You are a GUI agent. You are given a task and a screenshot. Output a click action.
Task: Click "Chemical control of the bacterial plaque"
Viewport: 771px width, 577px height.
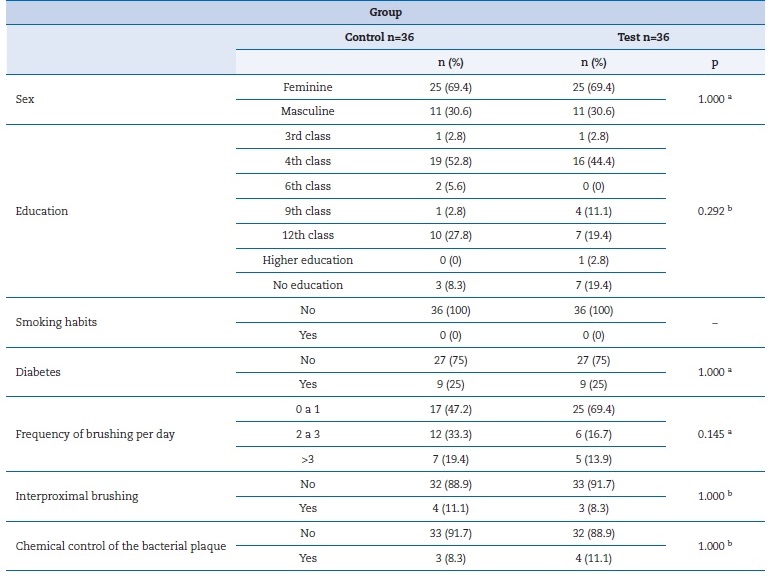(120, 546)
